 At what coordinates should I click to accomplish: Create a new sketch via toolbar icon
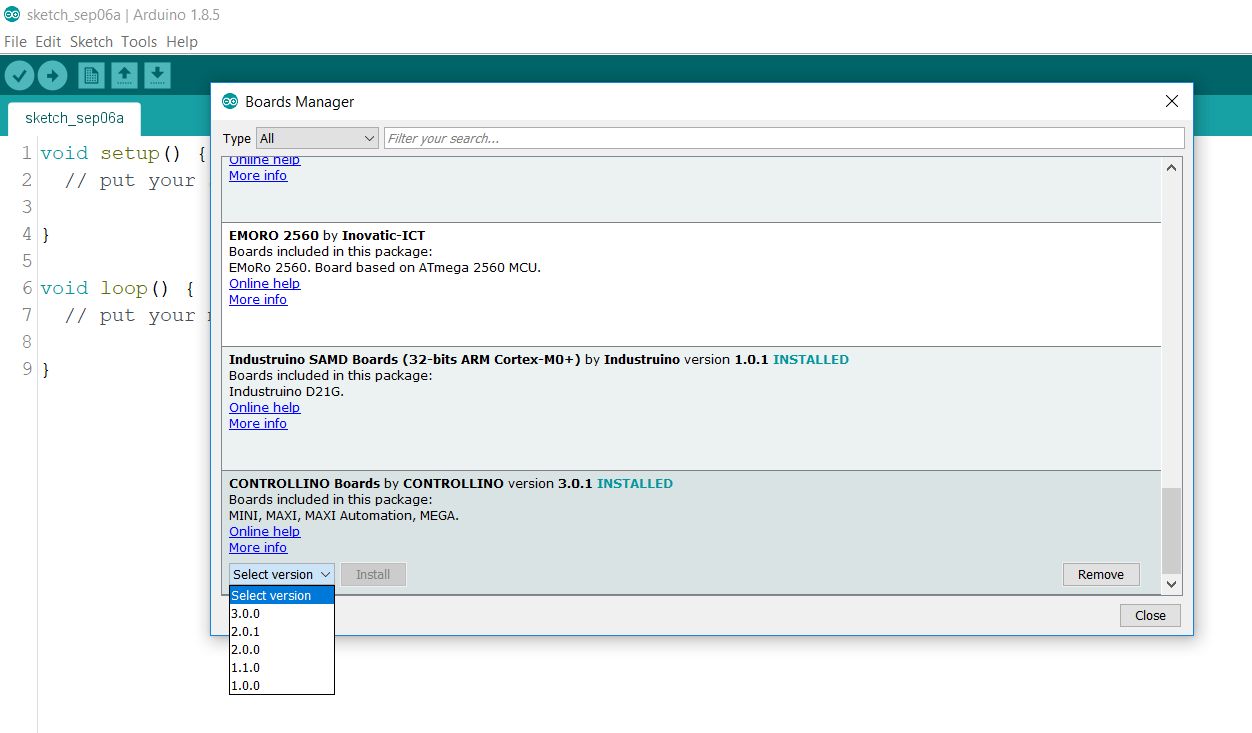tap(89, 75)
